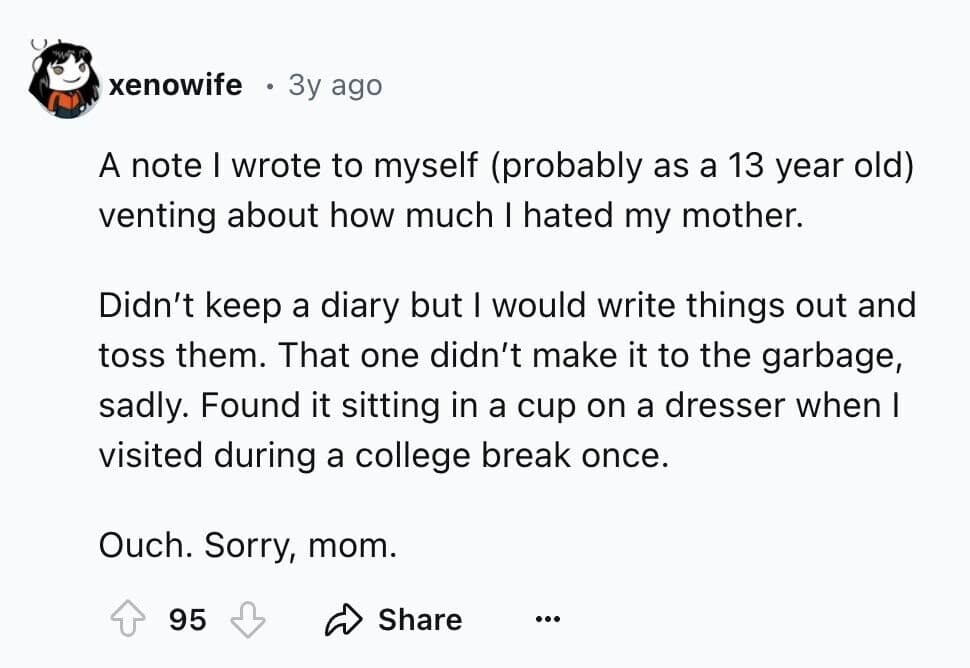Click the vote count of 95
Screen dimensions: 970x668
187,620
